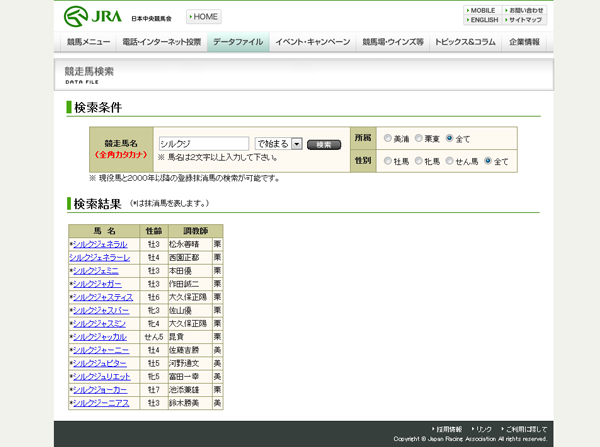Select 全て in the 所属 row
This screenshot has height=447, width=600.
[x=450, y=138]
